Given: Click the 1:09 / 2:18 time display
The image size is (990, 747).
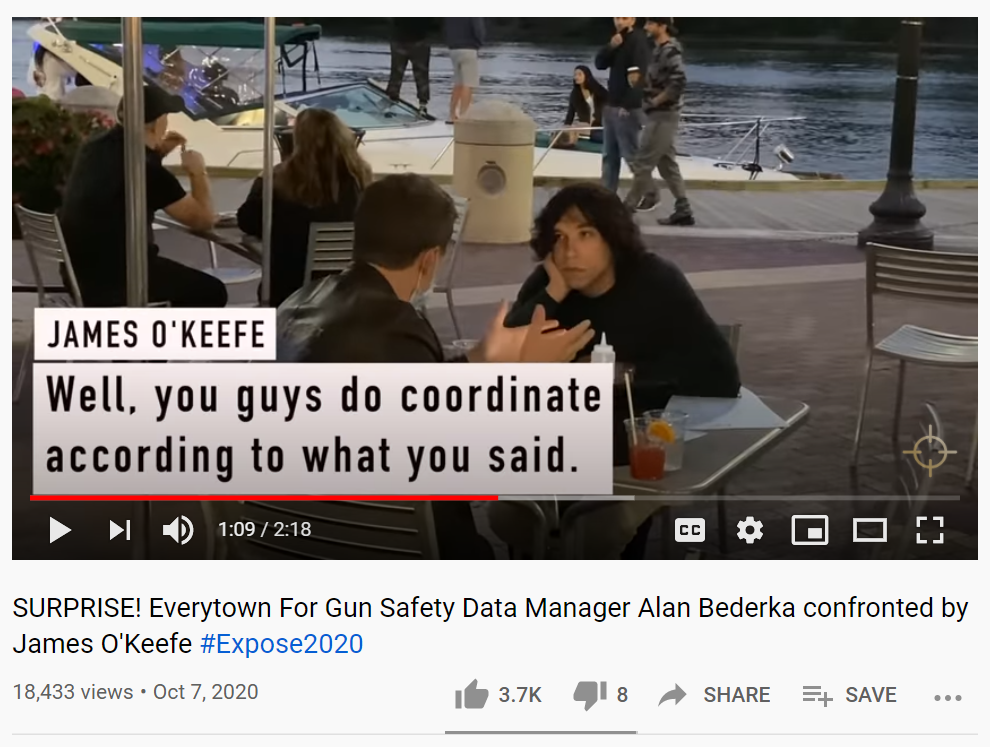Looking at the screenshot, I should pyautogui.click(x=265, y=529).
